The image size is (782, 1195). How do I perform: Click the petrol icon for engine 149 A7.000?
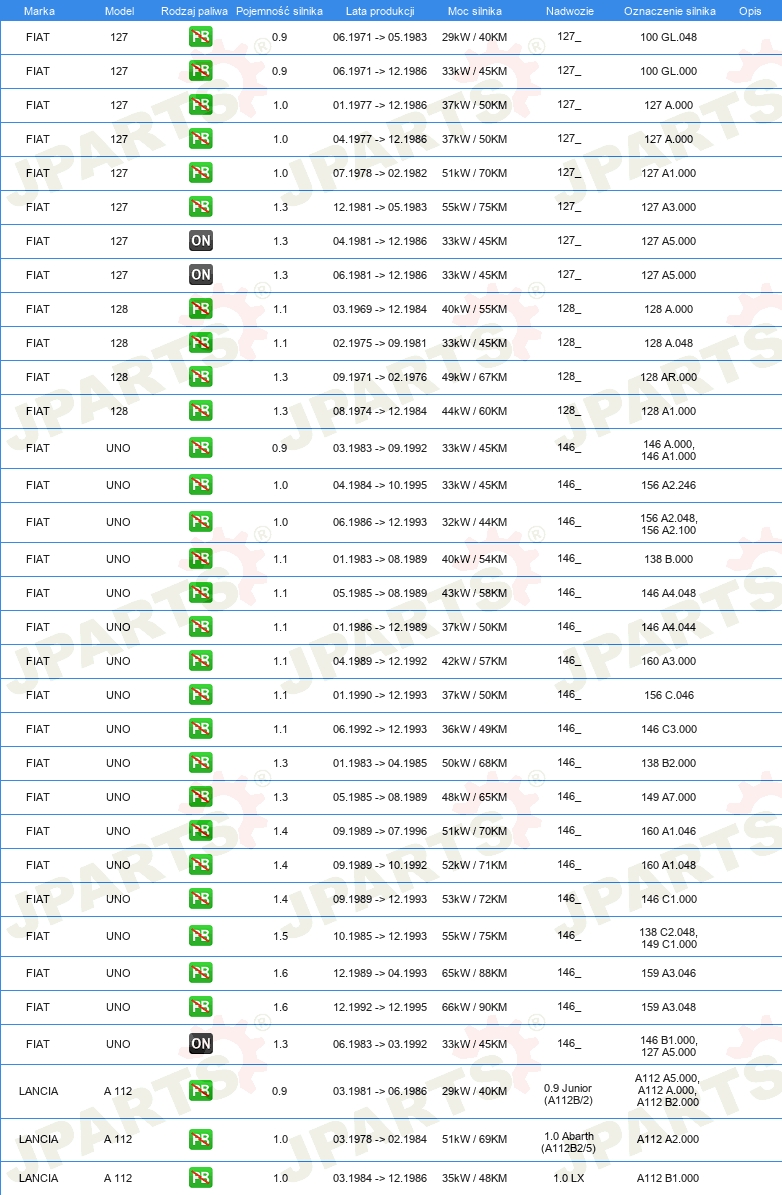200,796
